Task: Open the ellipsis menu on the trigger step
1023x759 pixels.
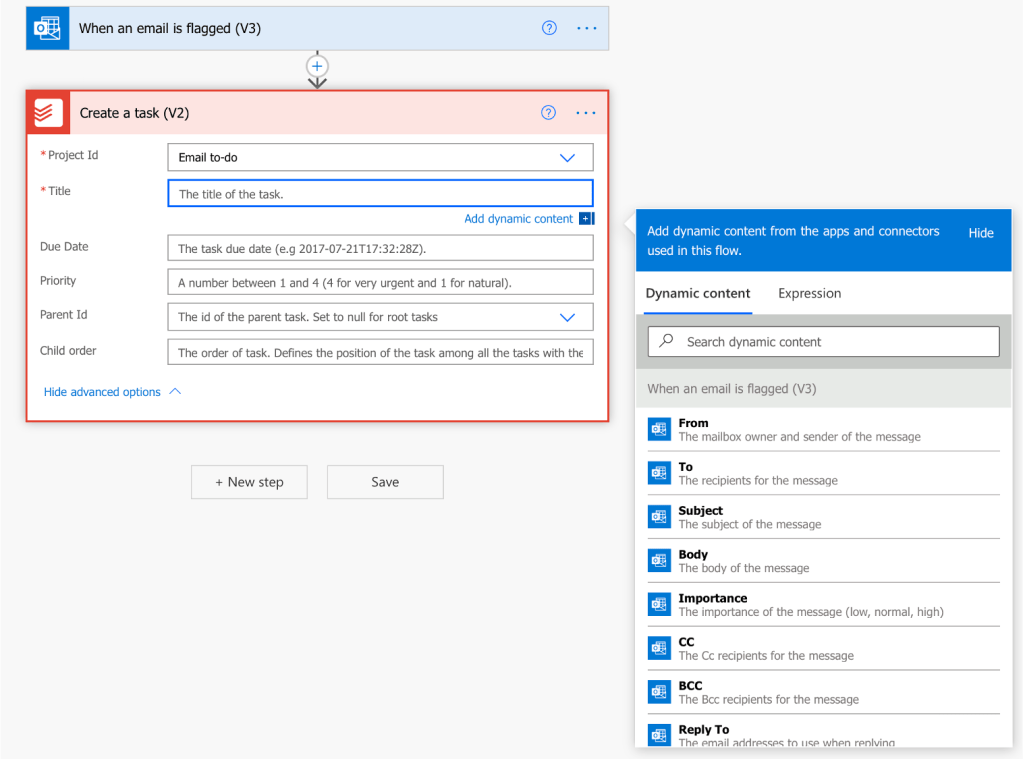Action: click(585, 28)
